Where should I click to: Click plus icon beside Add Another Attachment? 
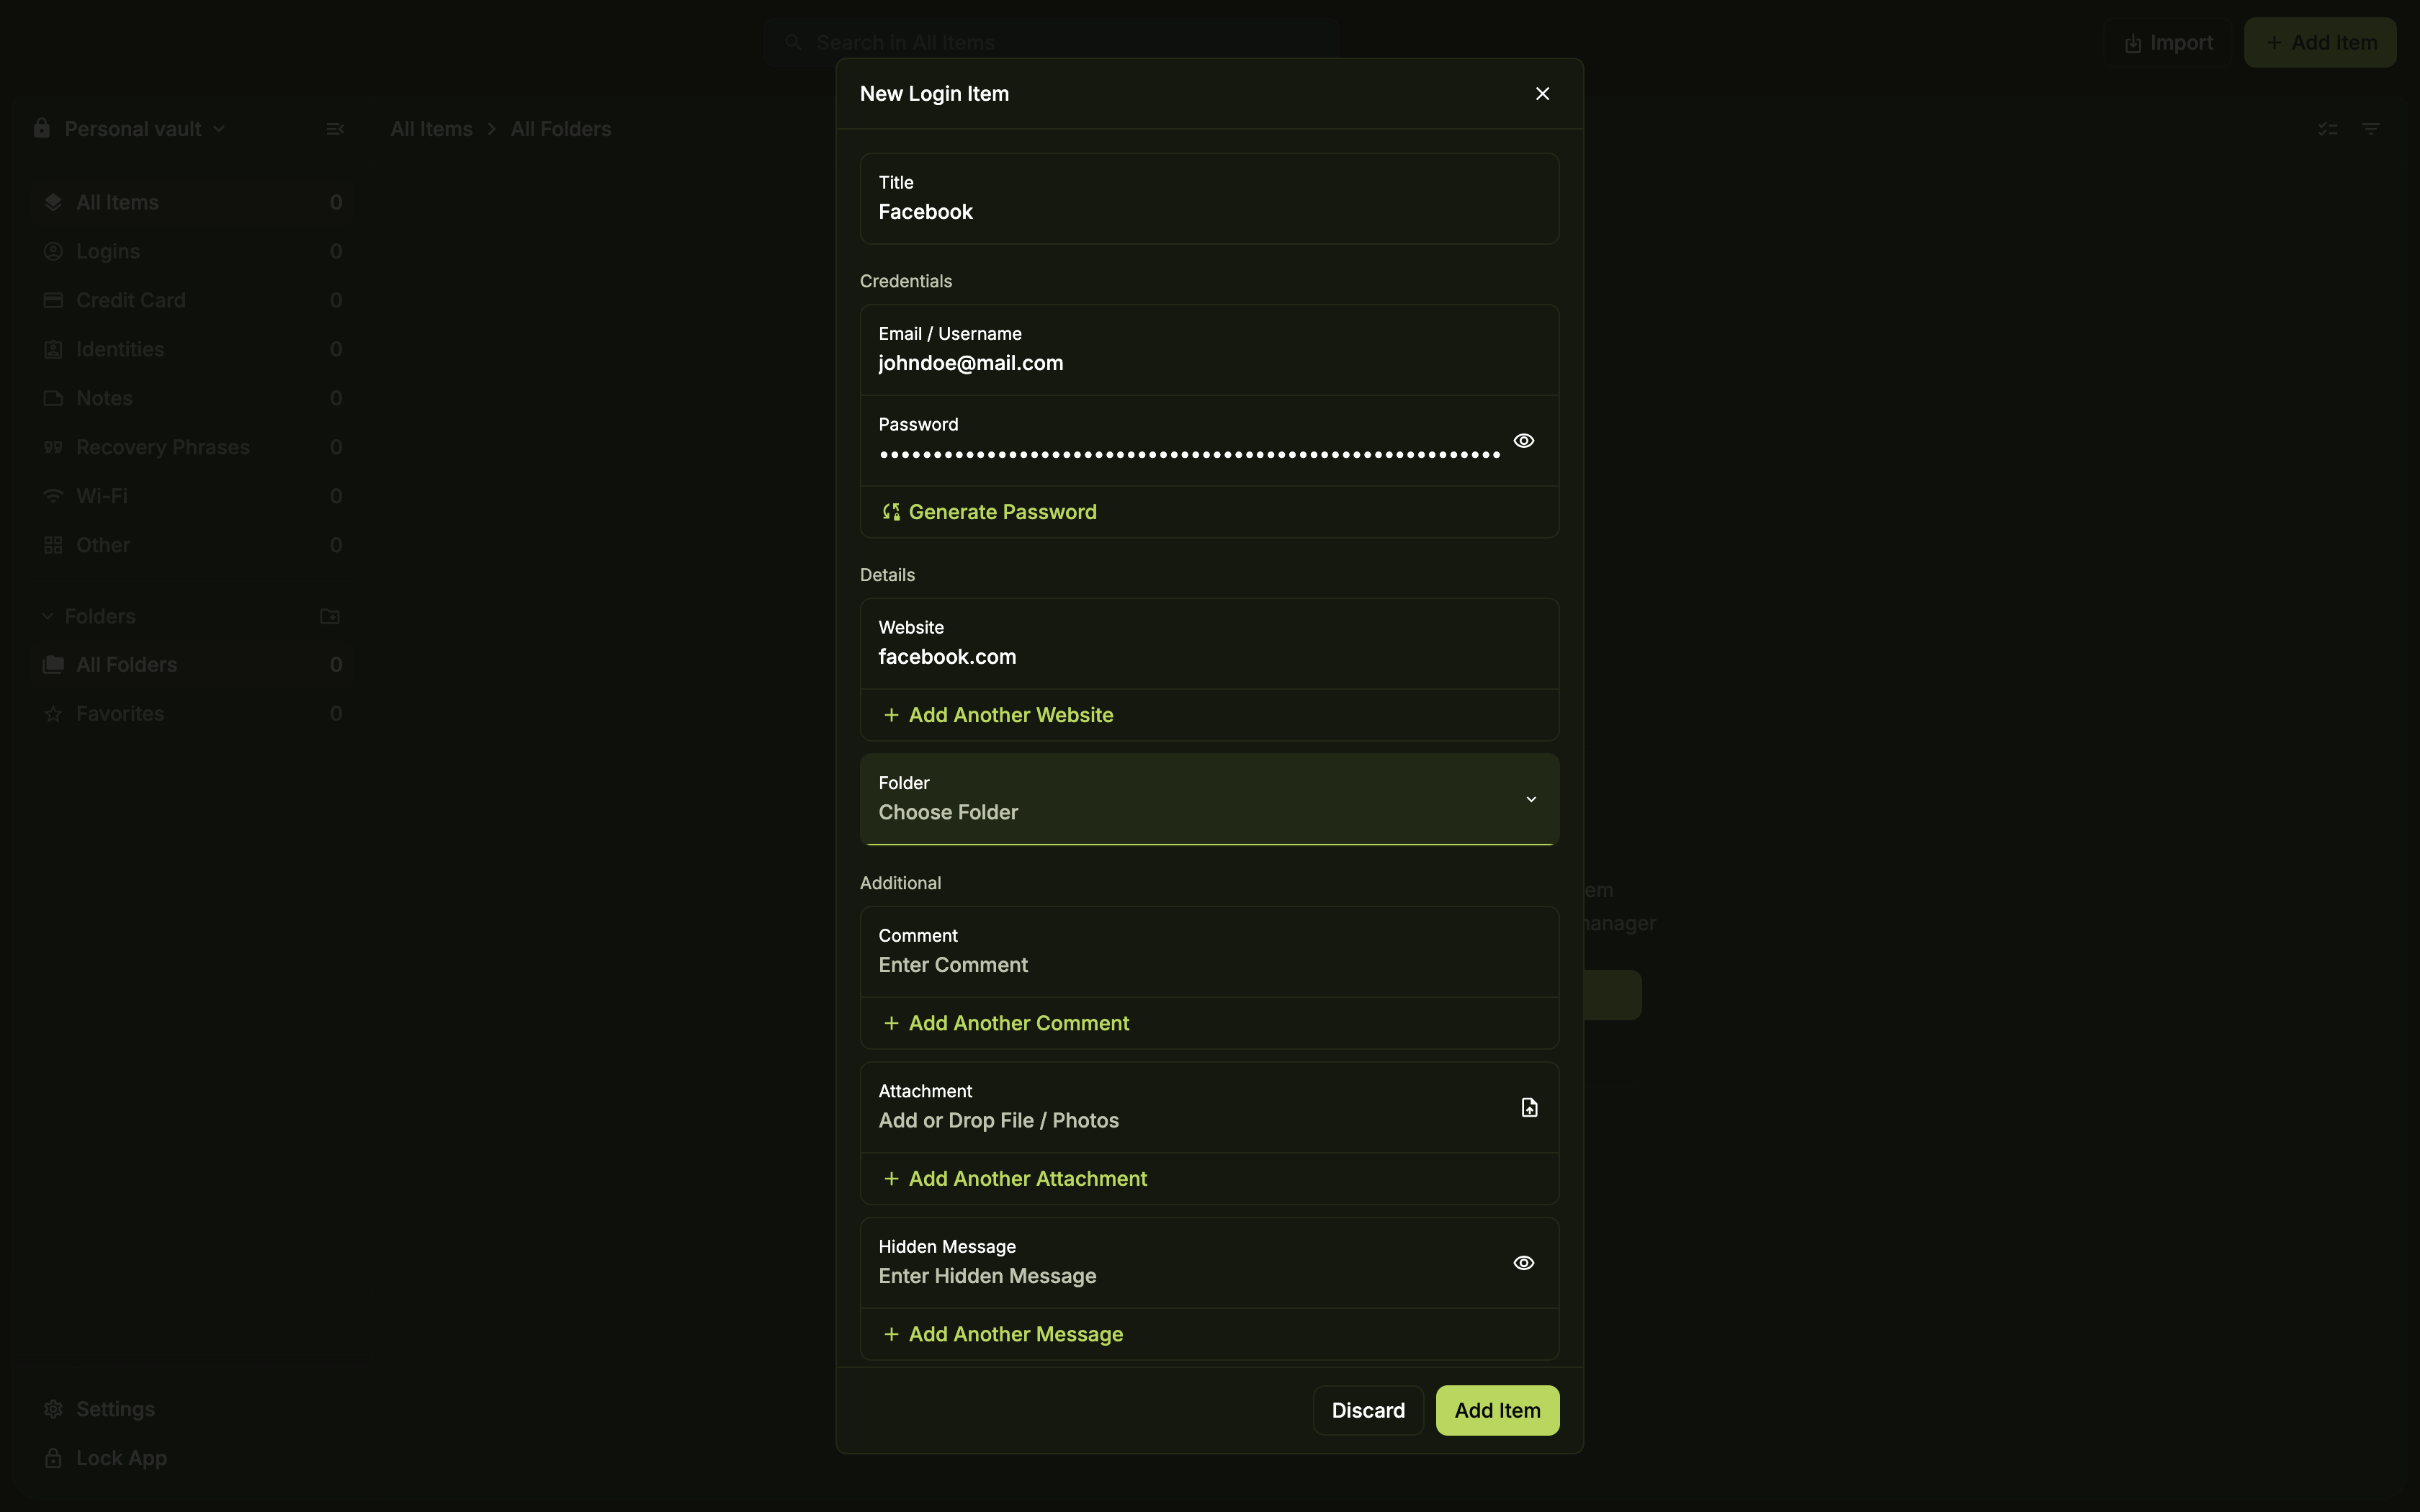[891, 1179]
